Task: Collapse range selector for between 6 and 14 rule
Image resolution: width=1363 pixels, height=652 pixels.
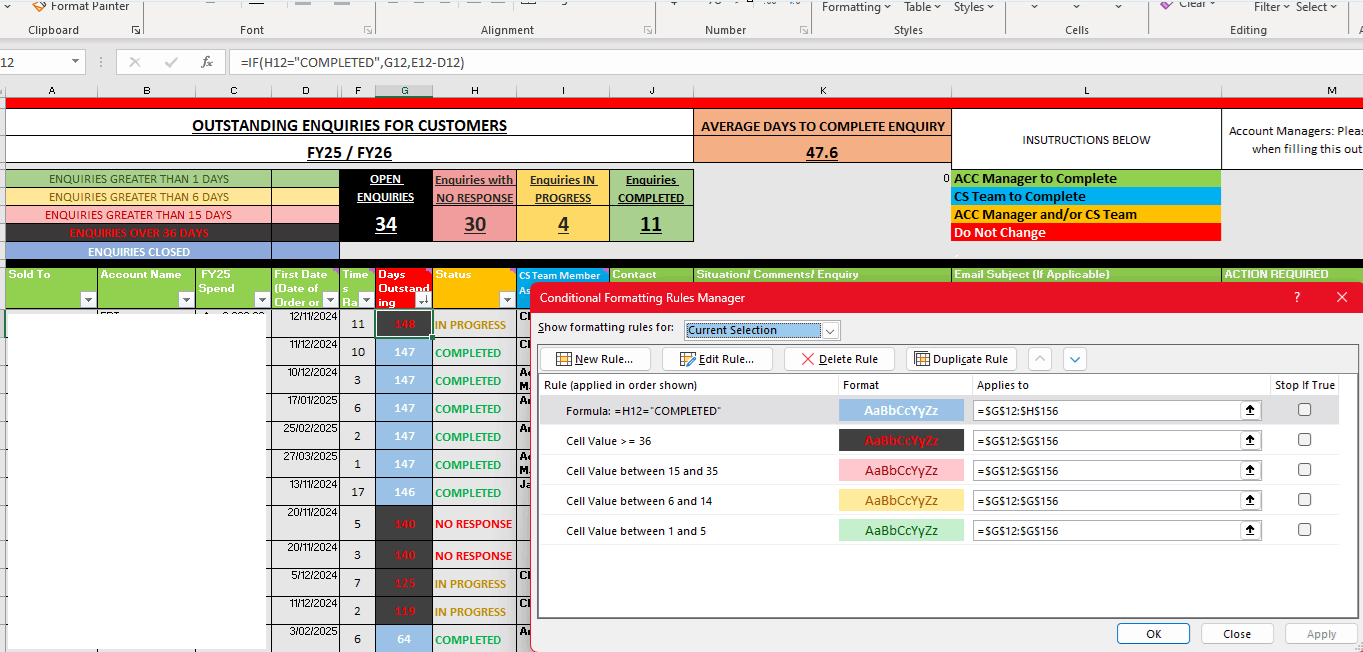Action: pyautogui.click(x=1250, y=500)
